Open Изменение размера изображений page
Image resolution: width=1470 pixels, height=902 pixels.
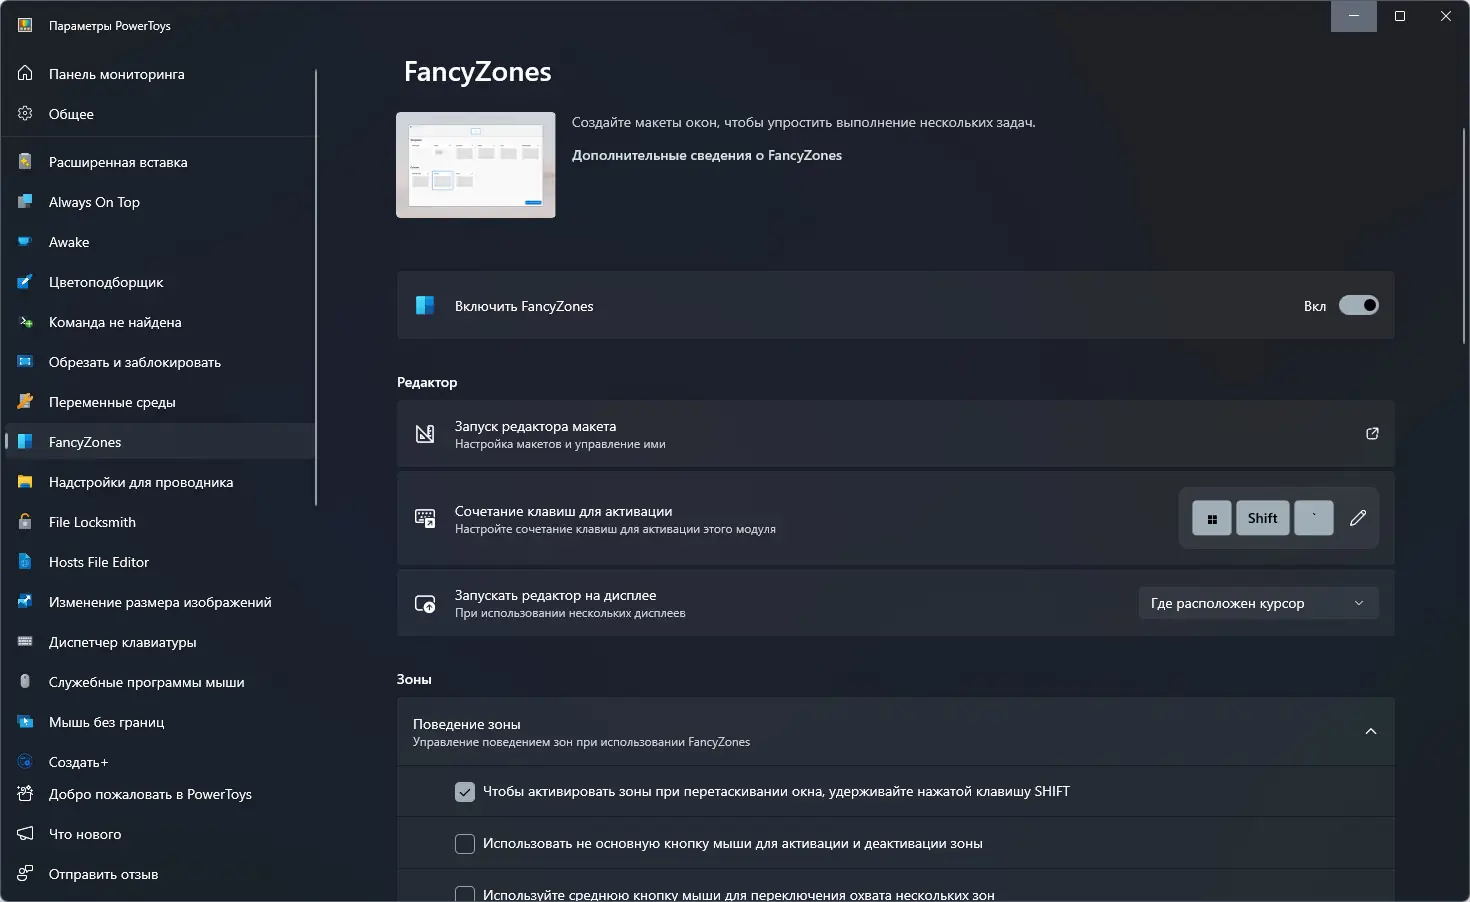click(x=160, y=602)
